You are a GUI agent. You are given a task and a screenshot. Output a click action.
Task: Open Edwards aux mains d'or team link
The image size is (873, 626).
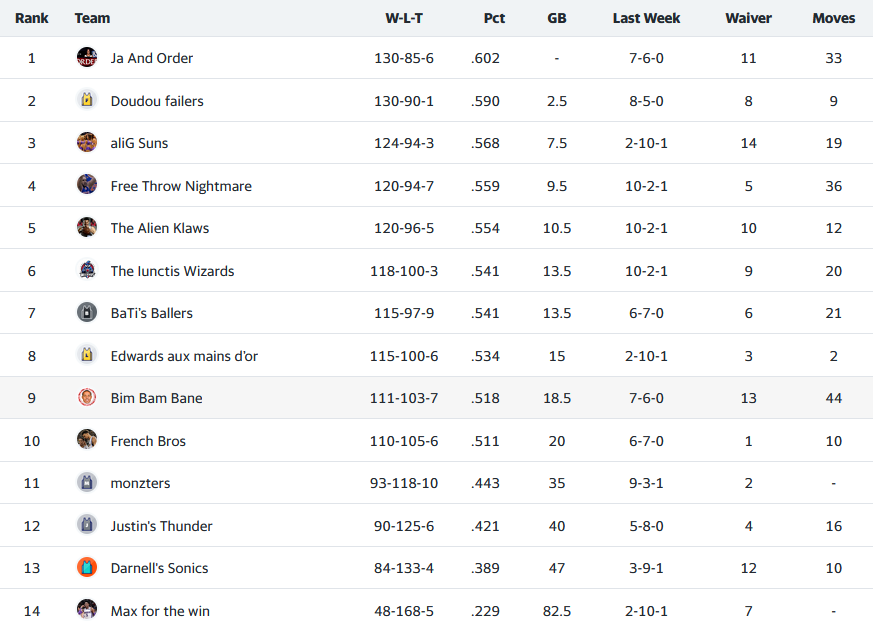[184, 356]
